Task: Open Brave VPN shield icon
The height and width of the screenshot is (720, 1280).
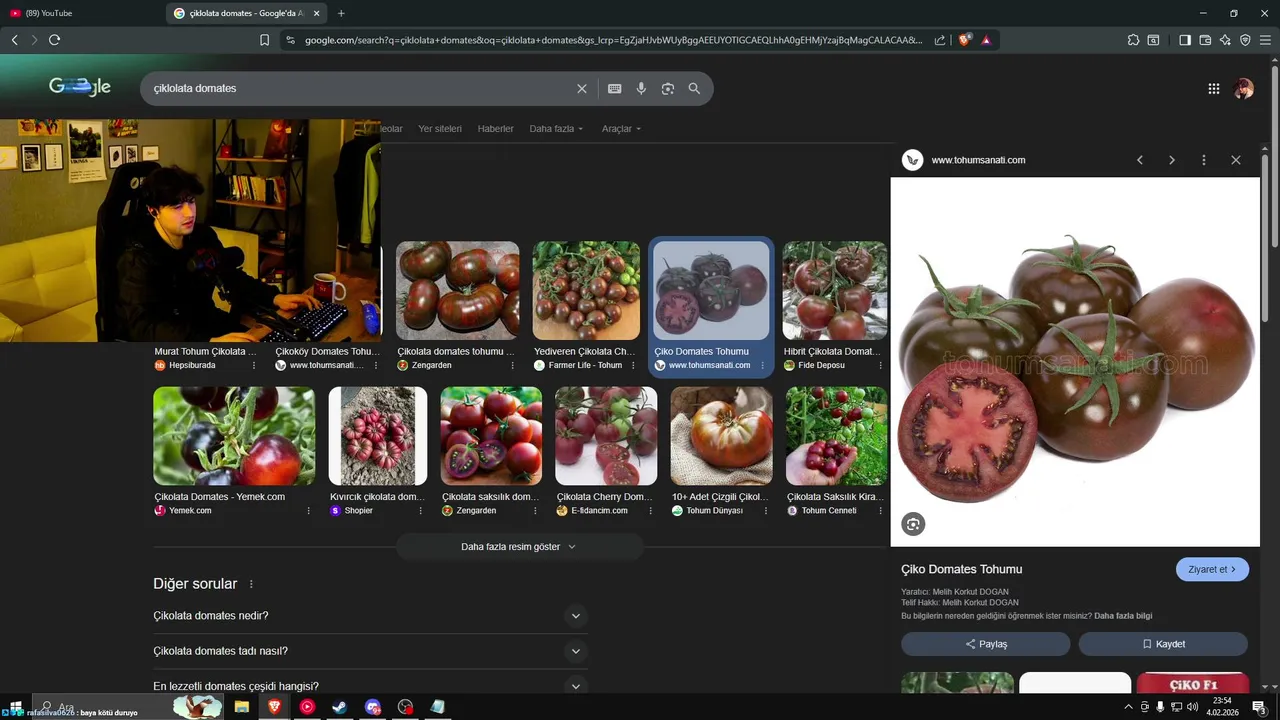Action: 1245,40
